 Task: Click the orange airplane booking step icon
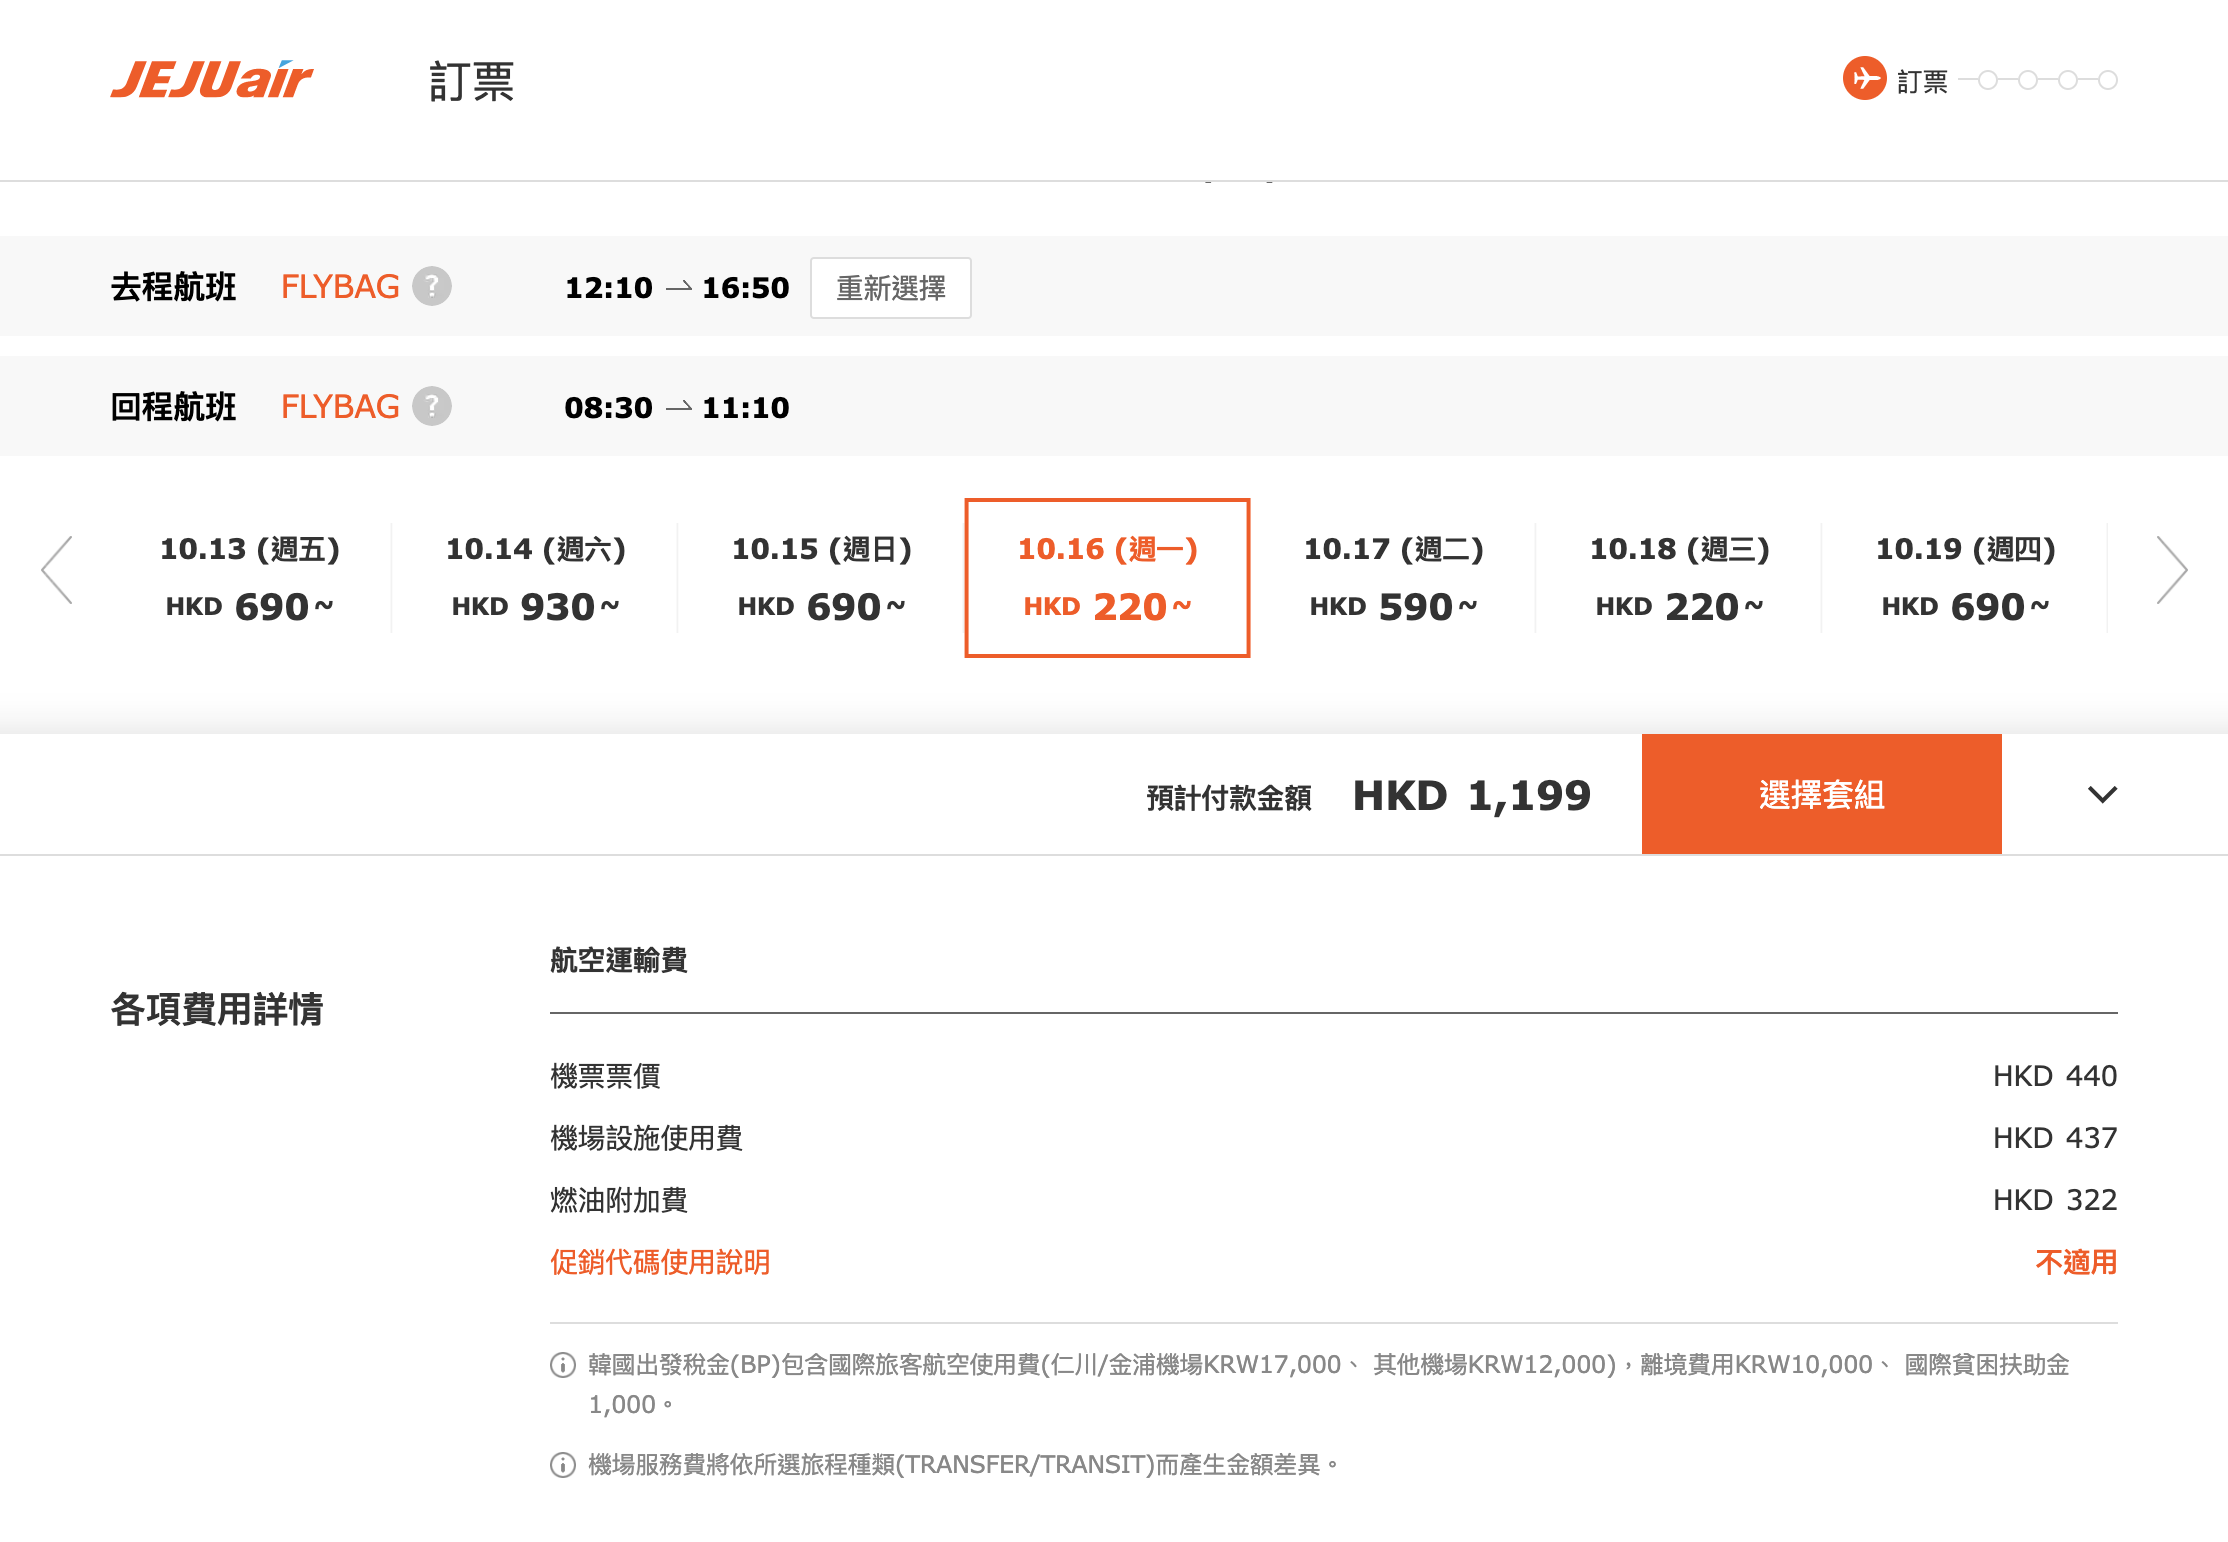pos(1864,79)
